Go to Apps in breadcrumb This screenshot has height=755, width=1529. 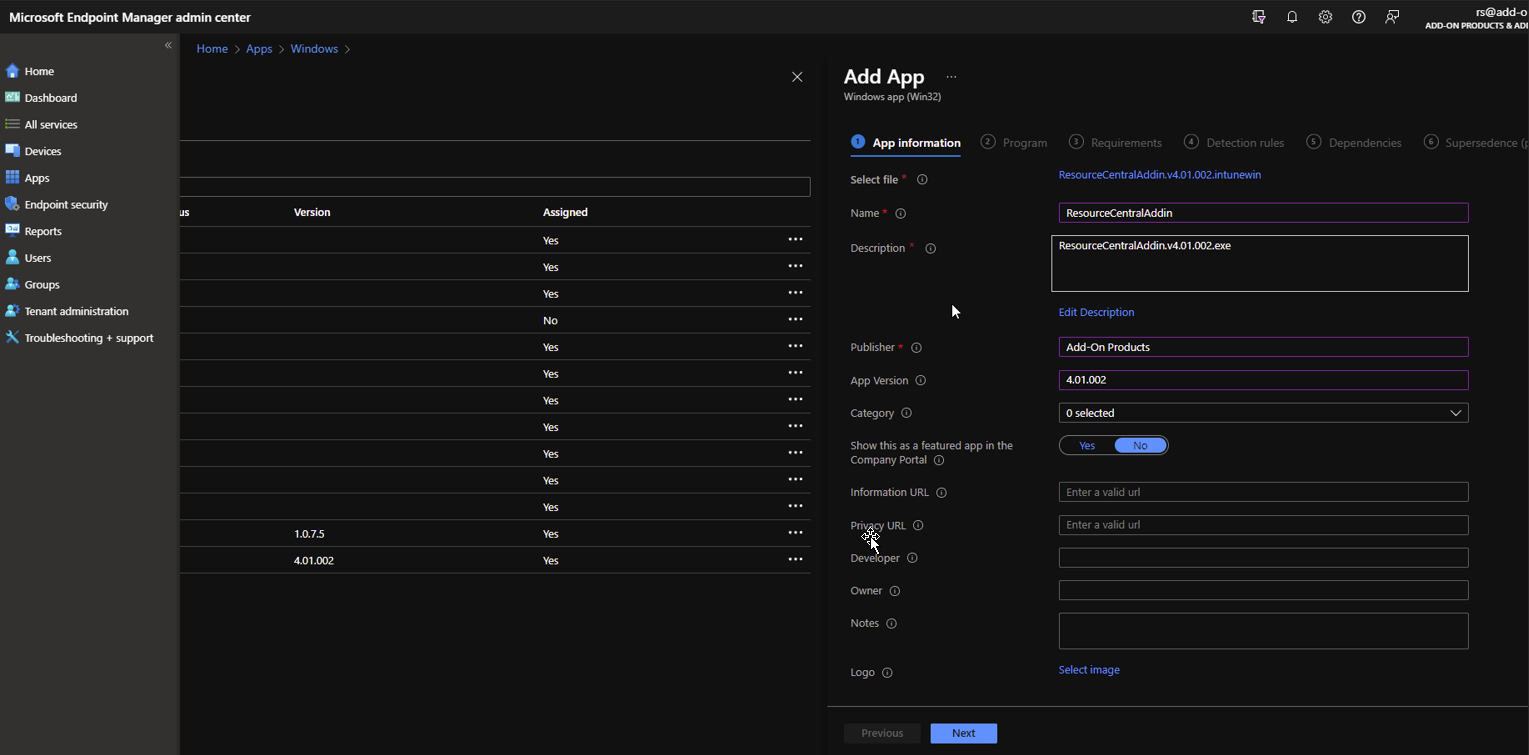259,49
